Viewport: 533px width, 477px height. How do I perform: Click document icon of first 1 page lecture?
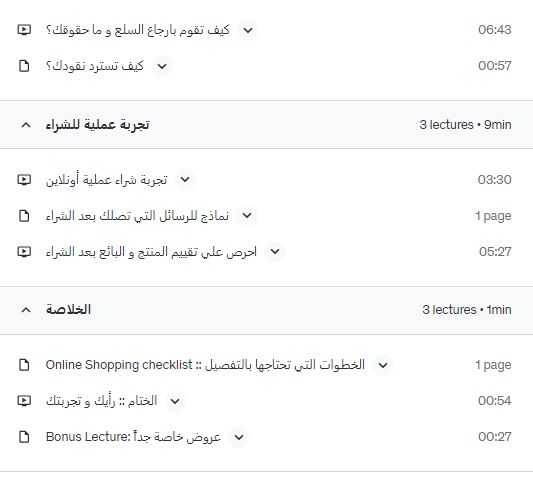(x=24, y=216)
